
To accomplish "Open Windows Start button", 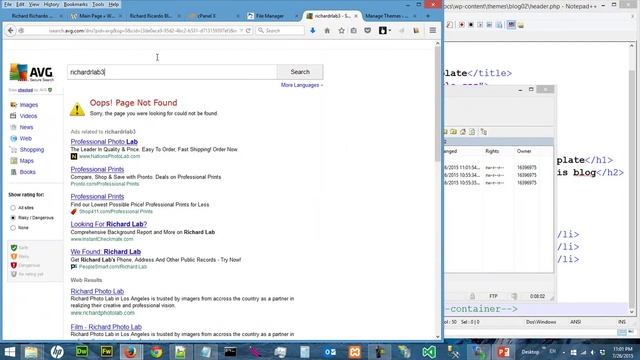I will pyautogui.click(x=9, y=352).
